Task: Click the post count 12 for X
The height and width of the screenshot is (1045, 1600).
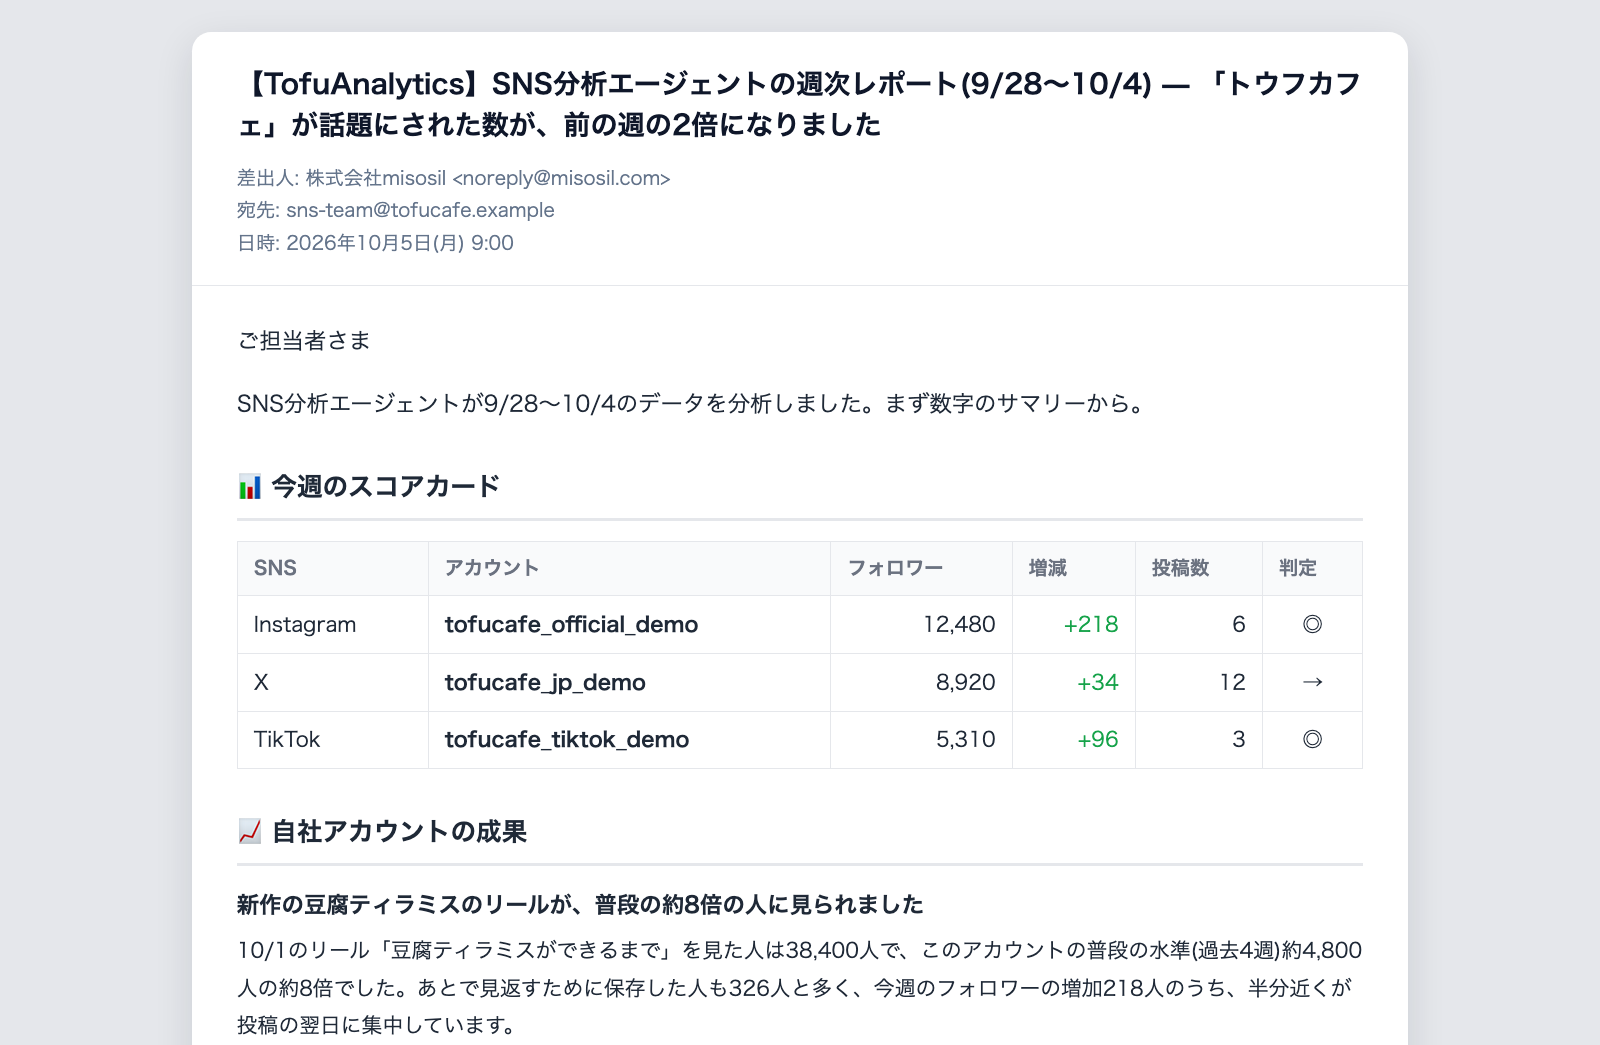Action: [1232, 682]
